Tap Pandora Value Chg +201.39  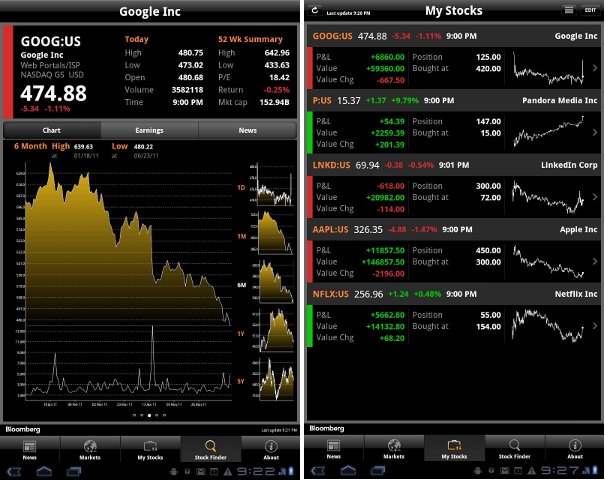[x=390, y=145]
